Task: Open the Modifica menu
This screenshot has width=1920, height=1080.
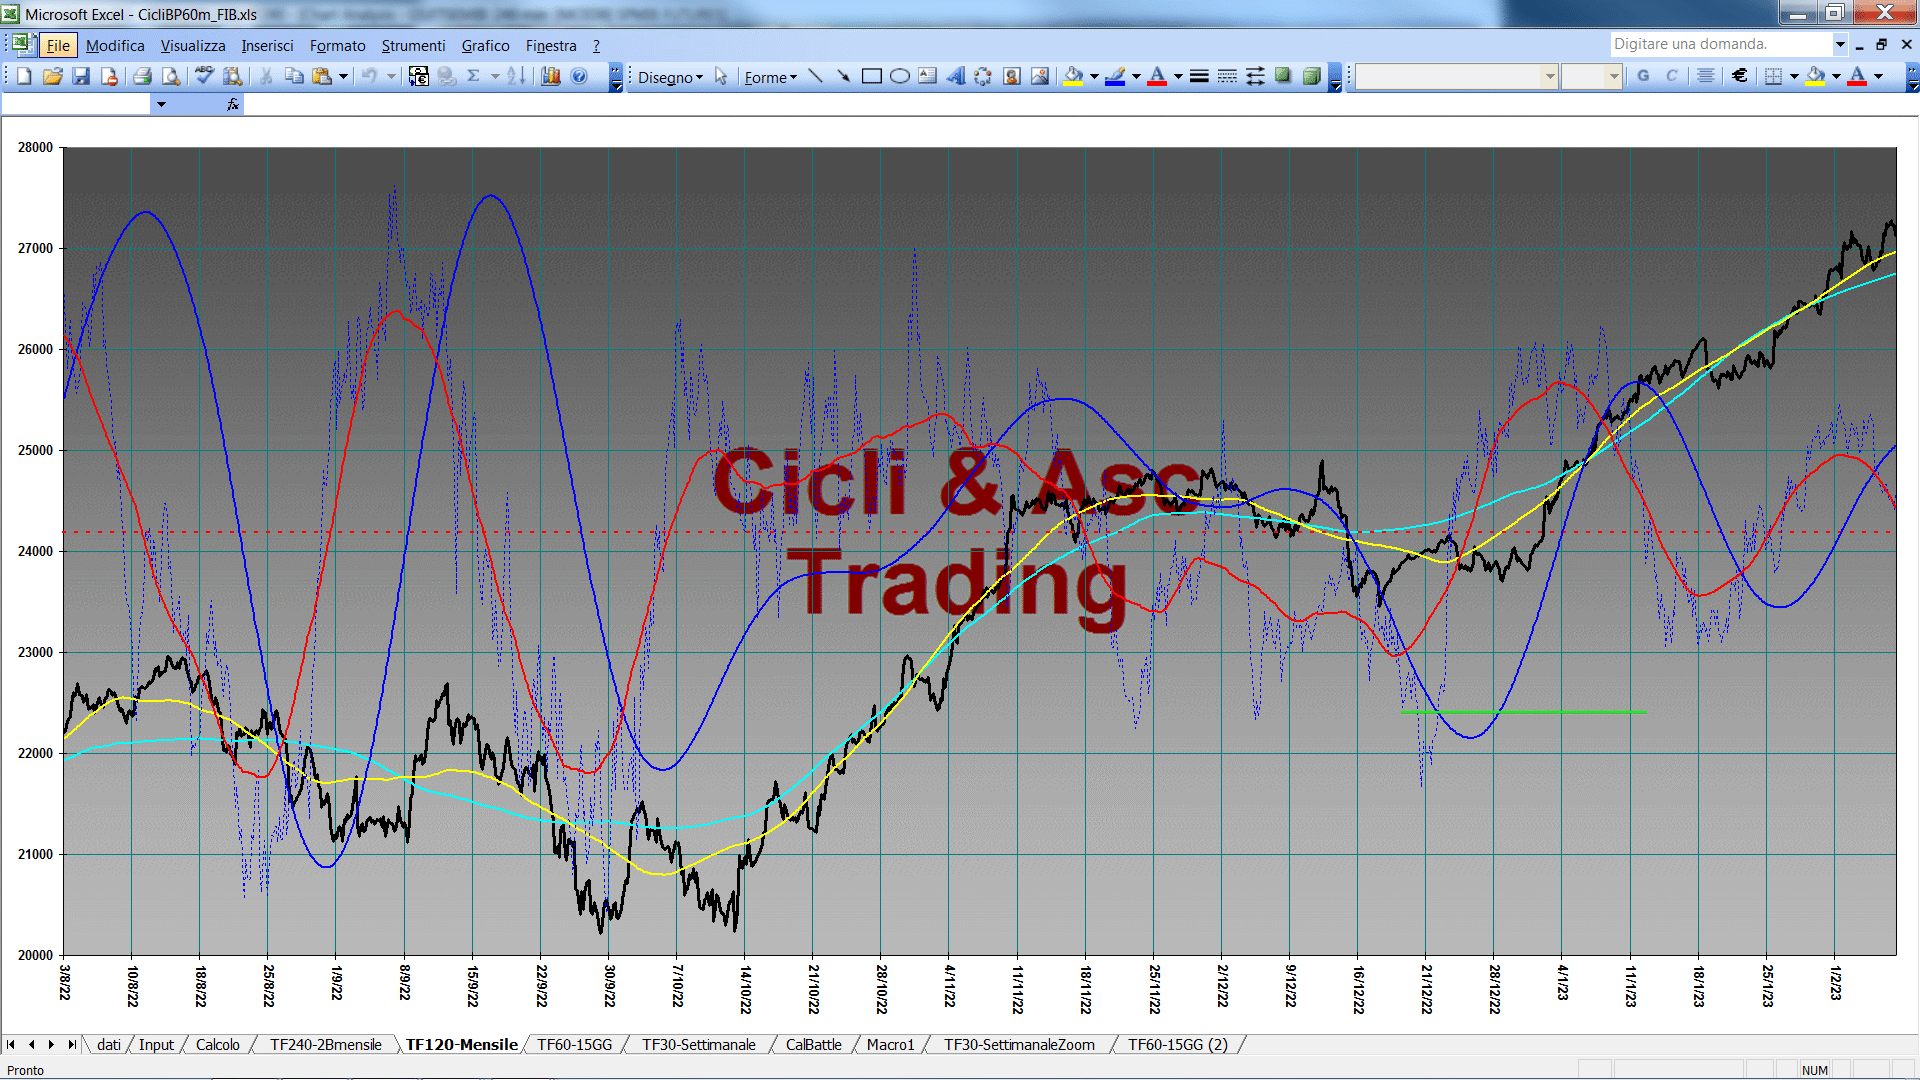Action: click(x=115, y=45)
